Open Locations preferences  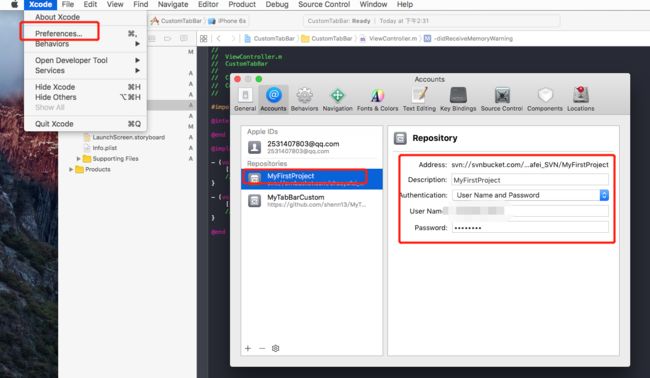(x=580, y=99)
